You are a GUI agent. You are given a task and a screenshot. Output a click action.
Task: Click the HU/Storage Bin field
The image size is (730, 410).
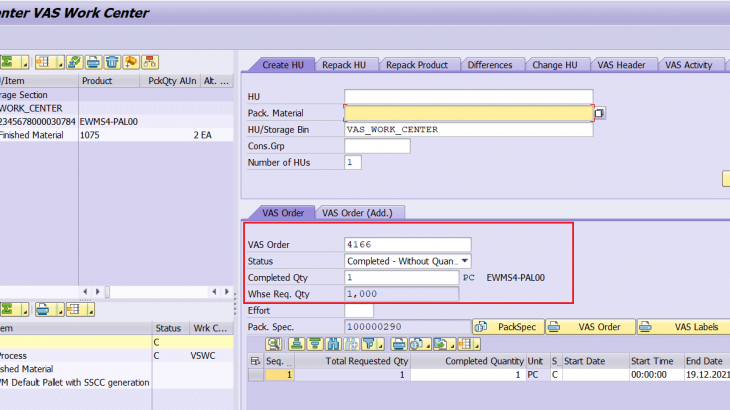click(468, 129)
